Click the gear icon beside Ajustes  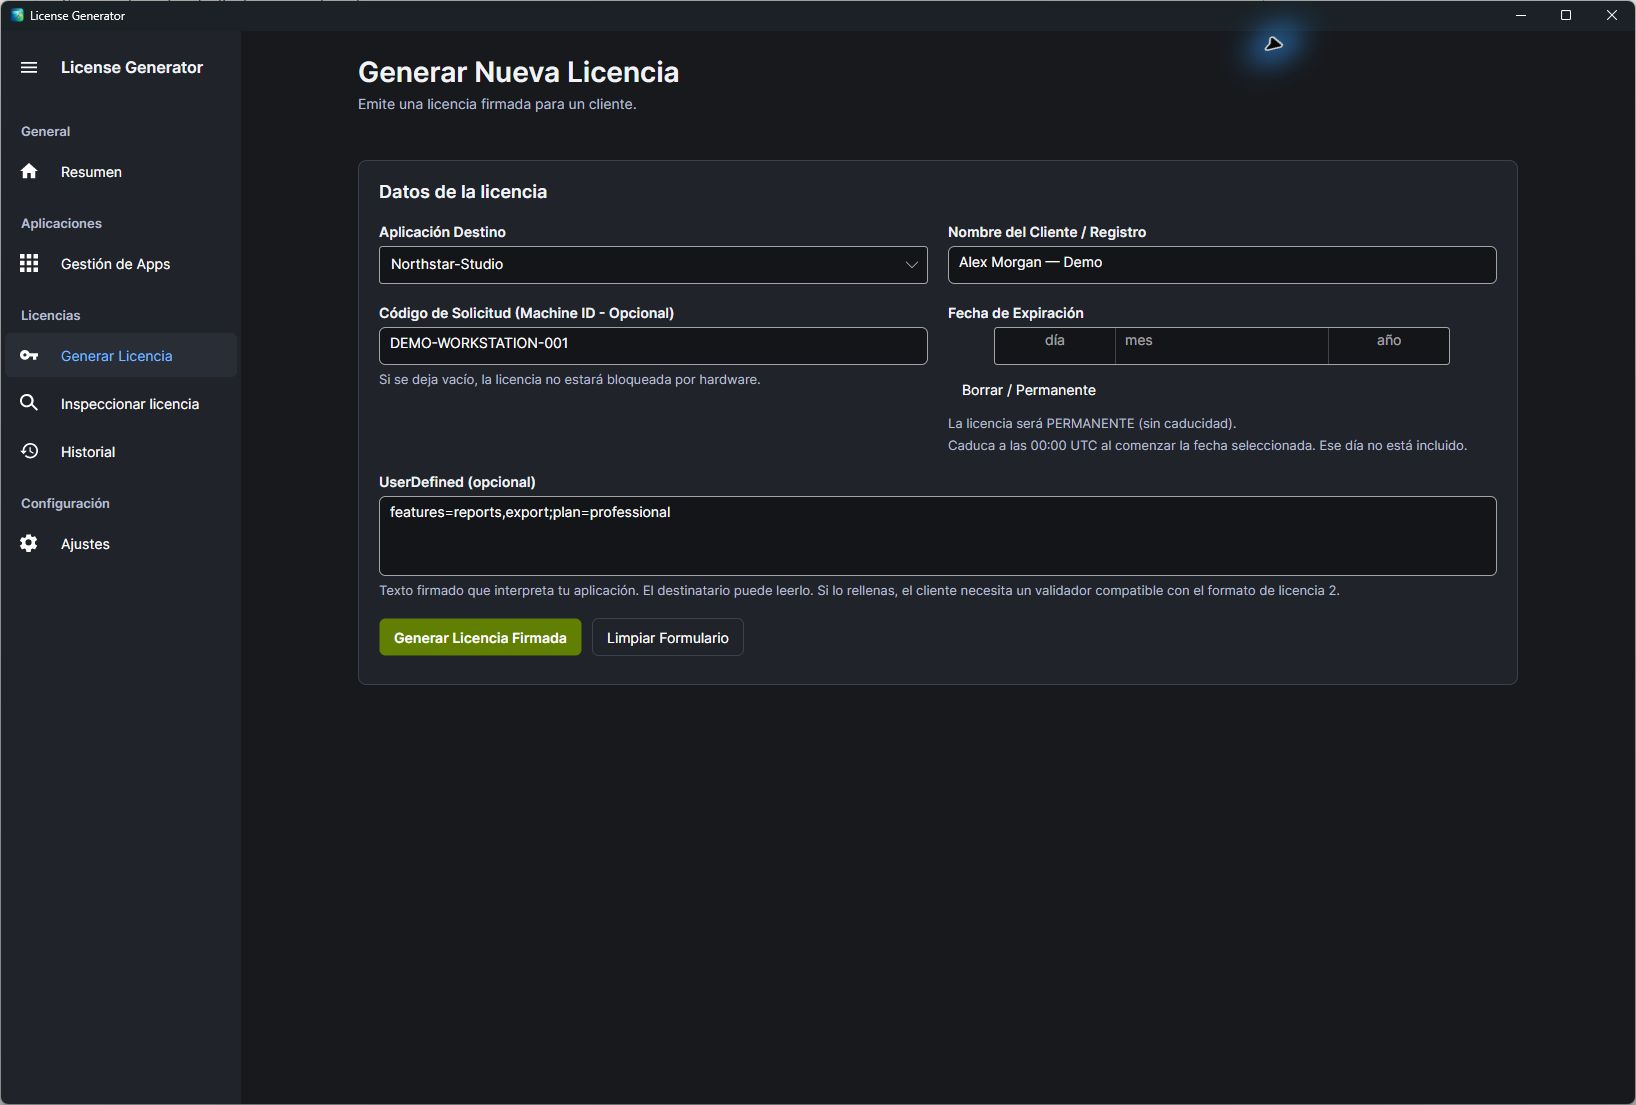click(29, 543)
